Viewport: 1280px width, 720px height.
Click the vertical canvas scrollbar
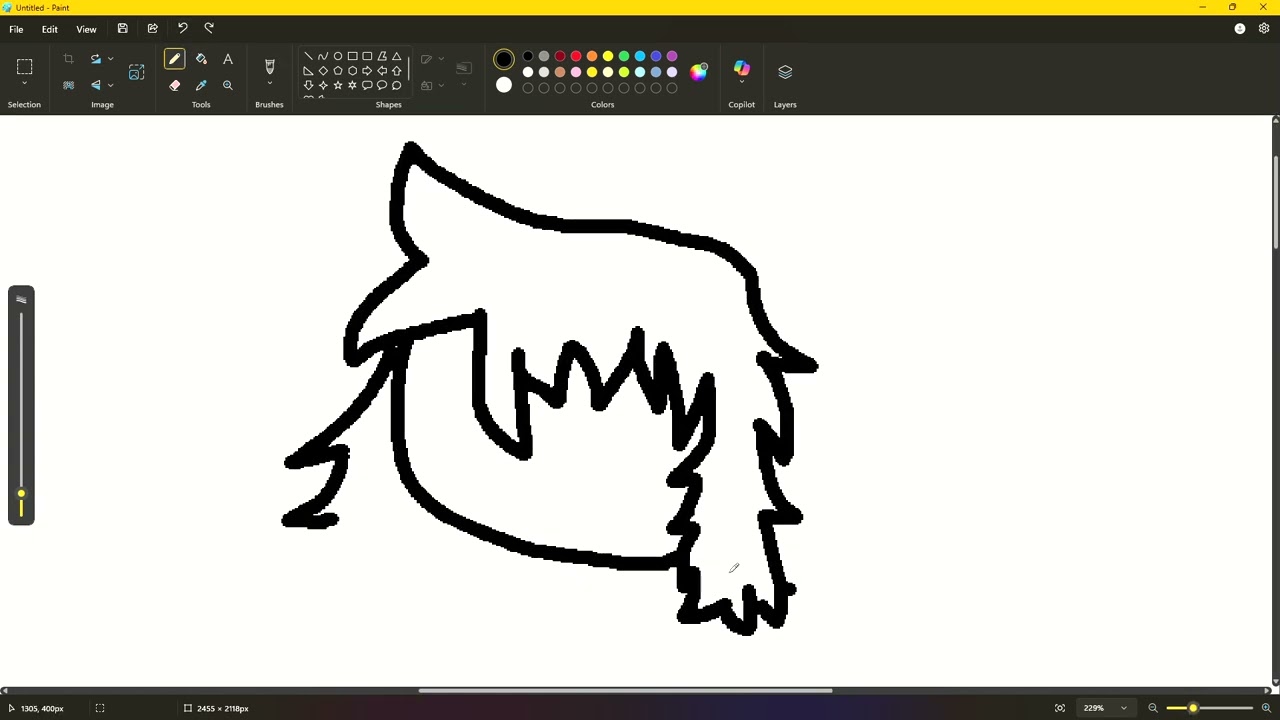1275,203
